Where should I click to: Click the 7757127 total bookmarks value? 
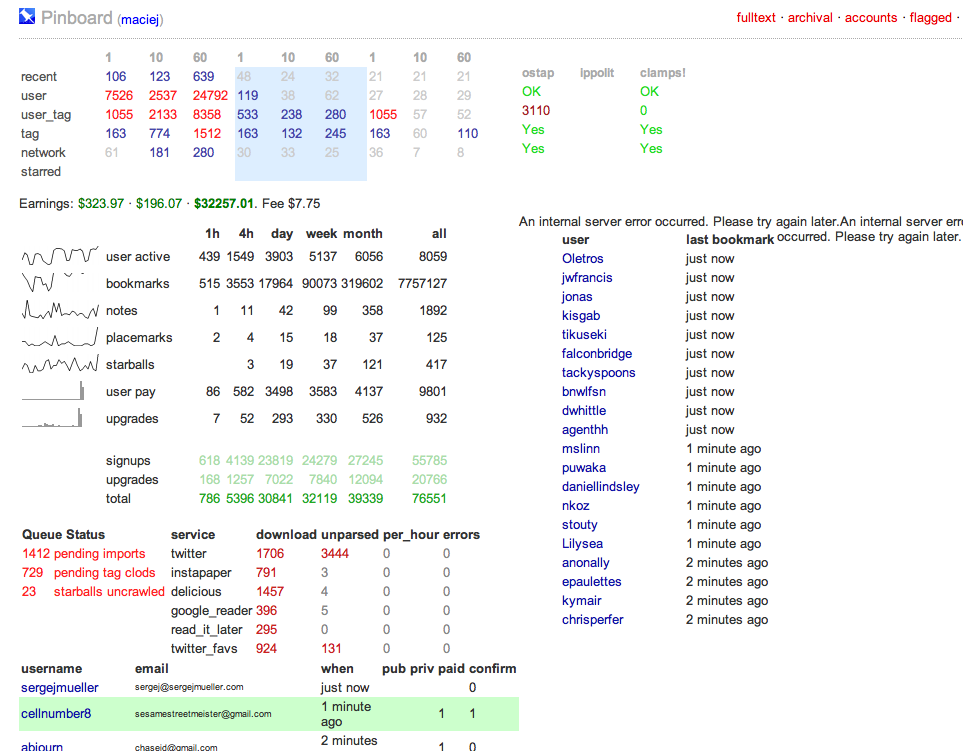[x=423, y=284]
